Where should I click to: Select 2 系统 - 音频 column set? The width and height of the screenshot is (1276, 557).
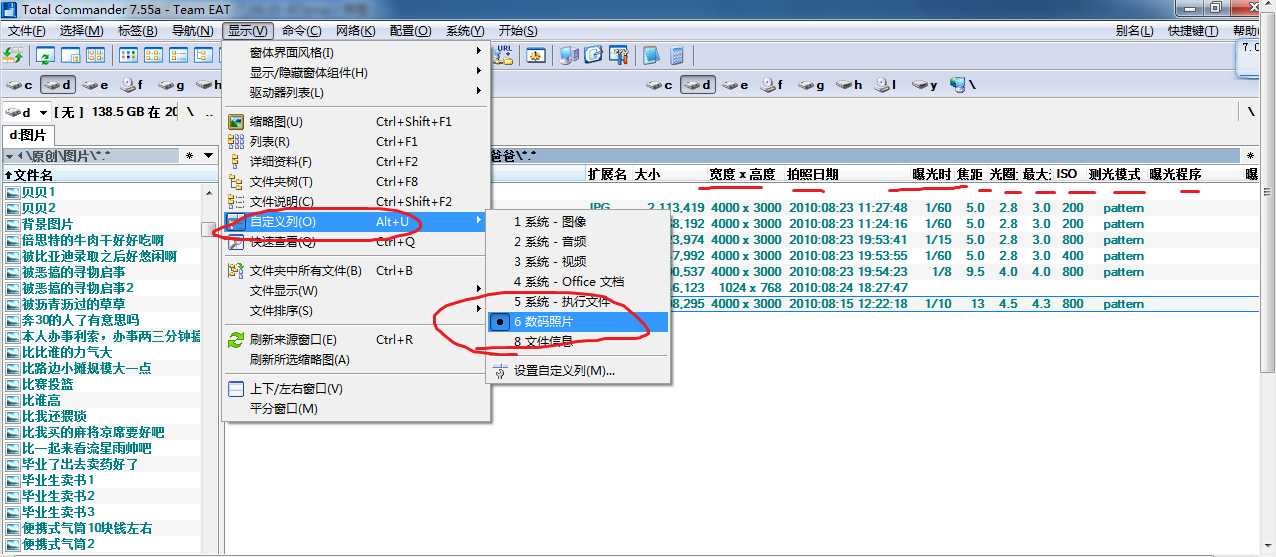tap(577, 242)
